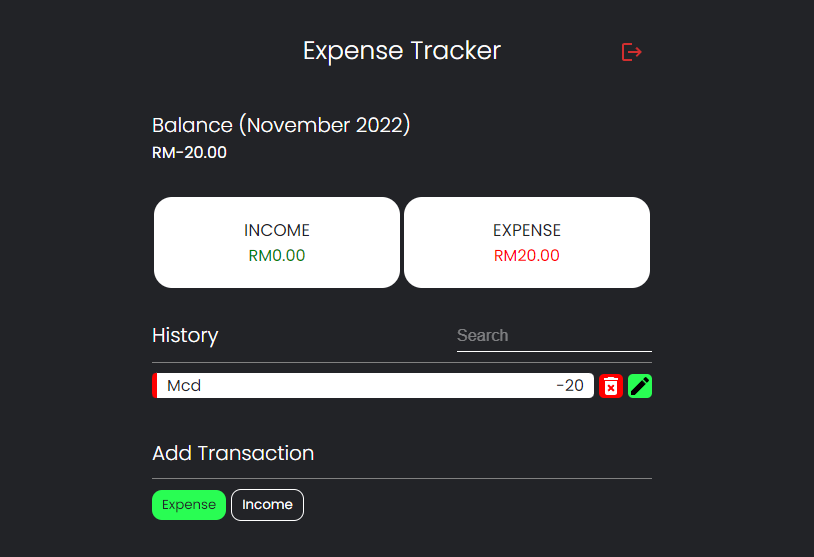Click the Mcd transaction name
814x557 pixels.
[x=184, y=386]
